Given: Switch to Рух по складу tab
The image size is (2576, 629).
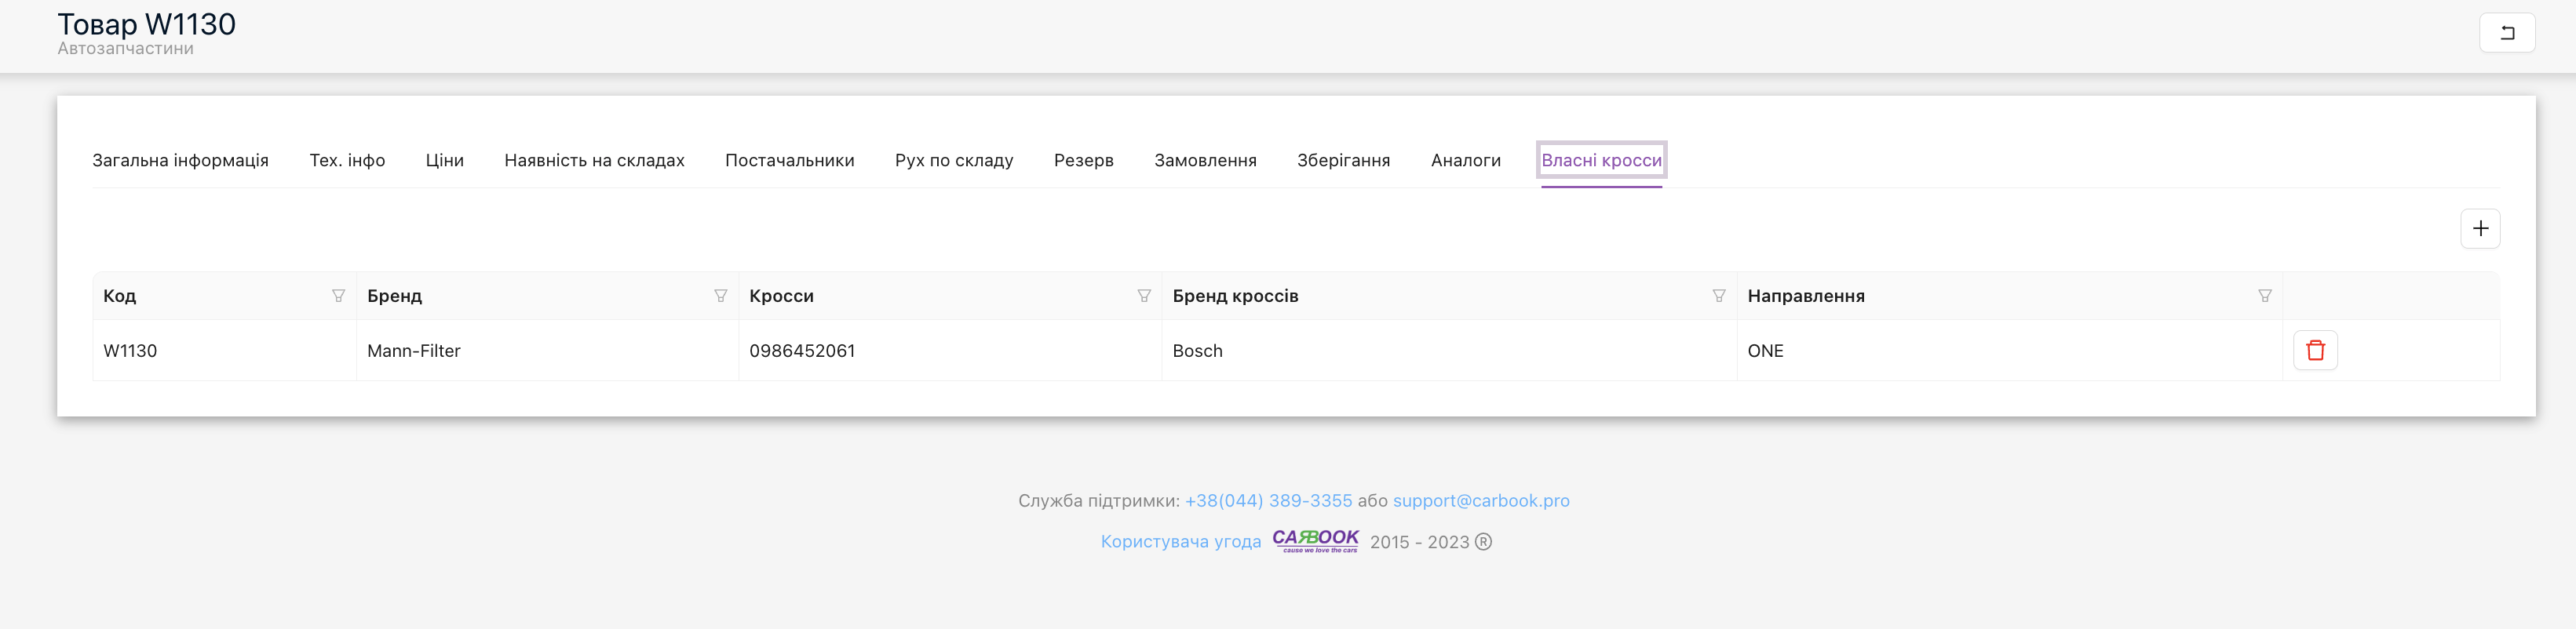Looking at the screenshot, I should (953, 160).
